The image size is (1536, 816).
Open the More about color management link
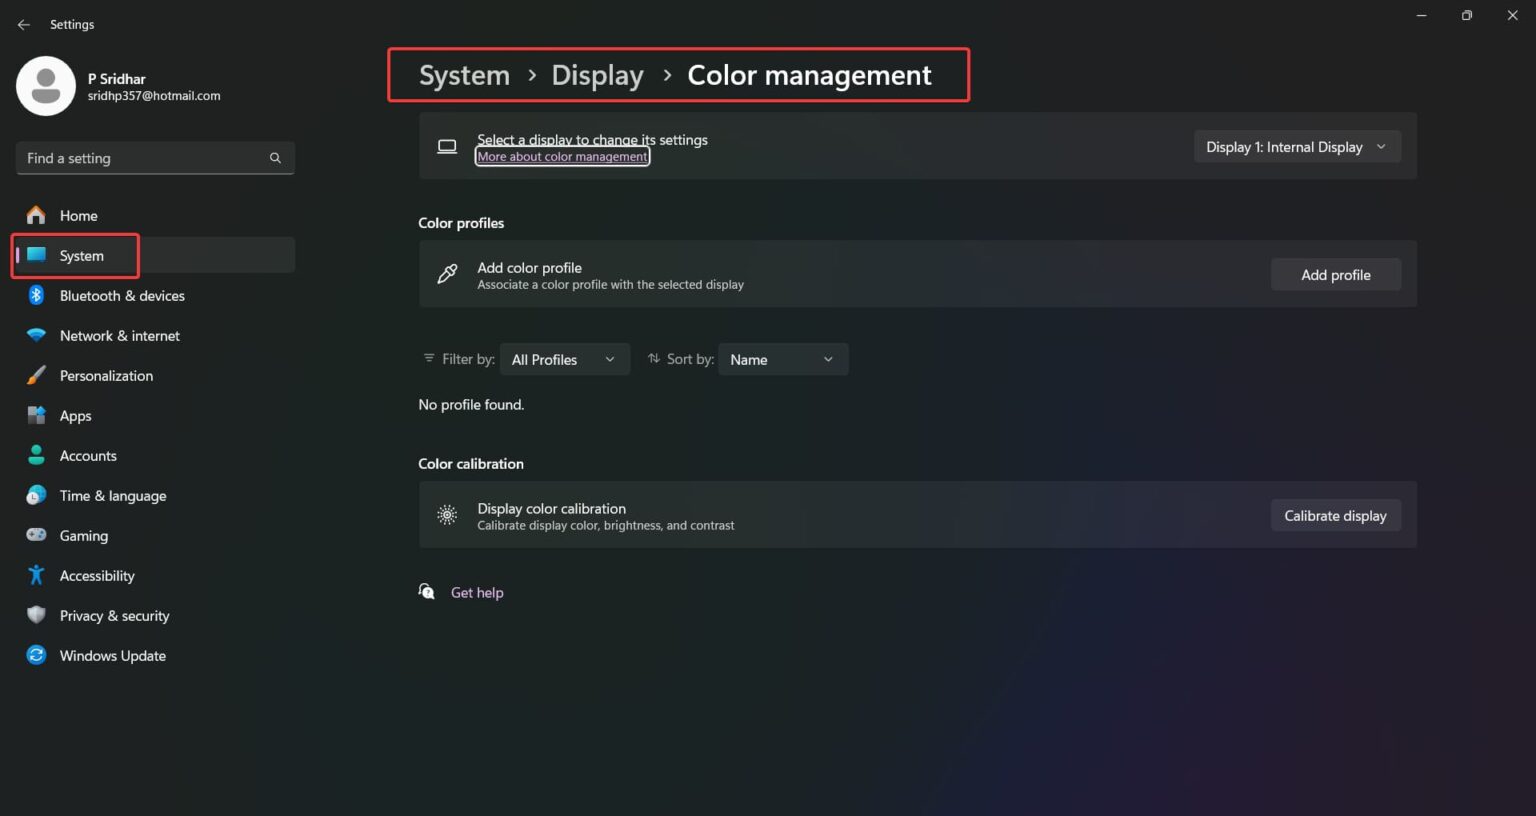562,156
